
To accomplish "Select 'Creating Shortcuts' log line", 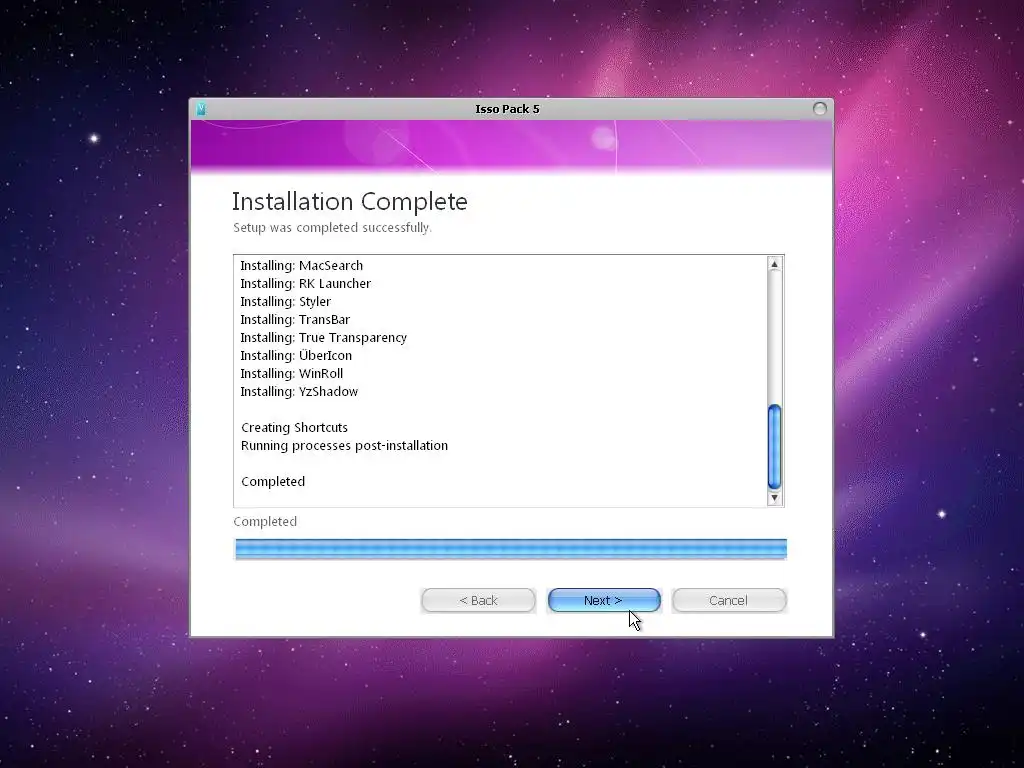I will [295, 428].
